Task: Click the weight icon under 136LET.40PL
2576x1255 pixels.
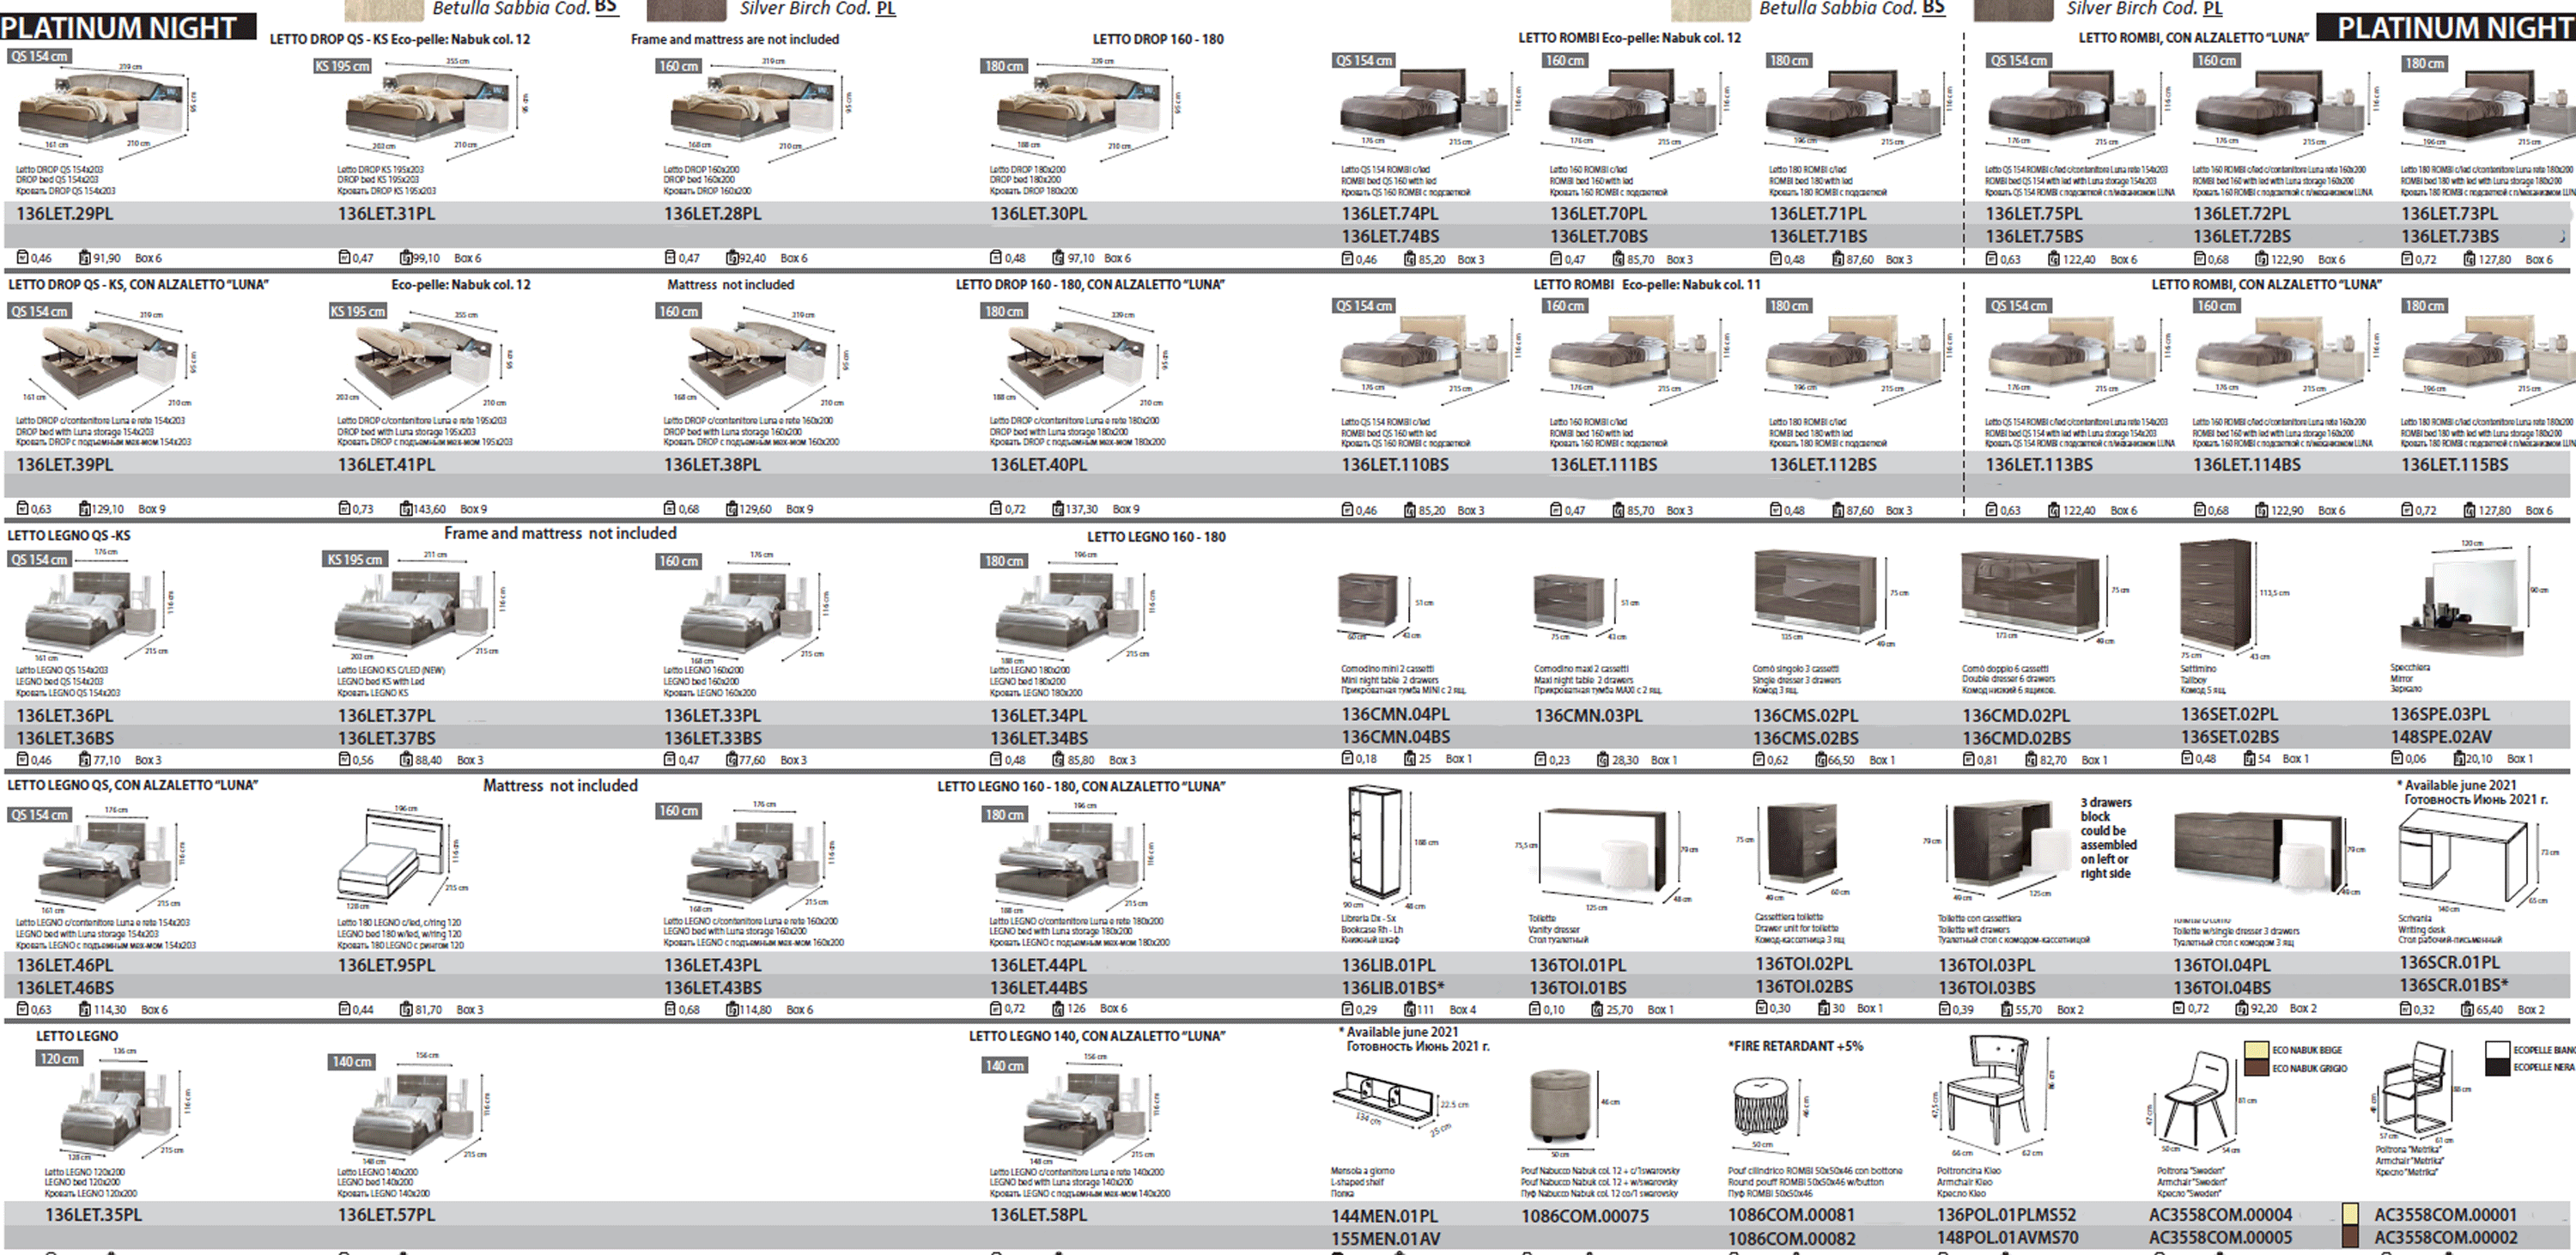Action: coord(1057,509)
